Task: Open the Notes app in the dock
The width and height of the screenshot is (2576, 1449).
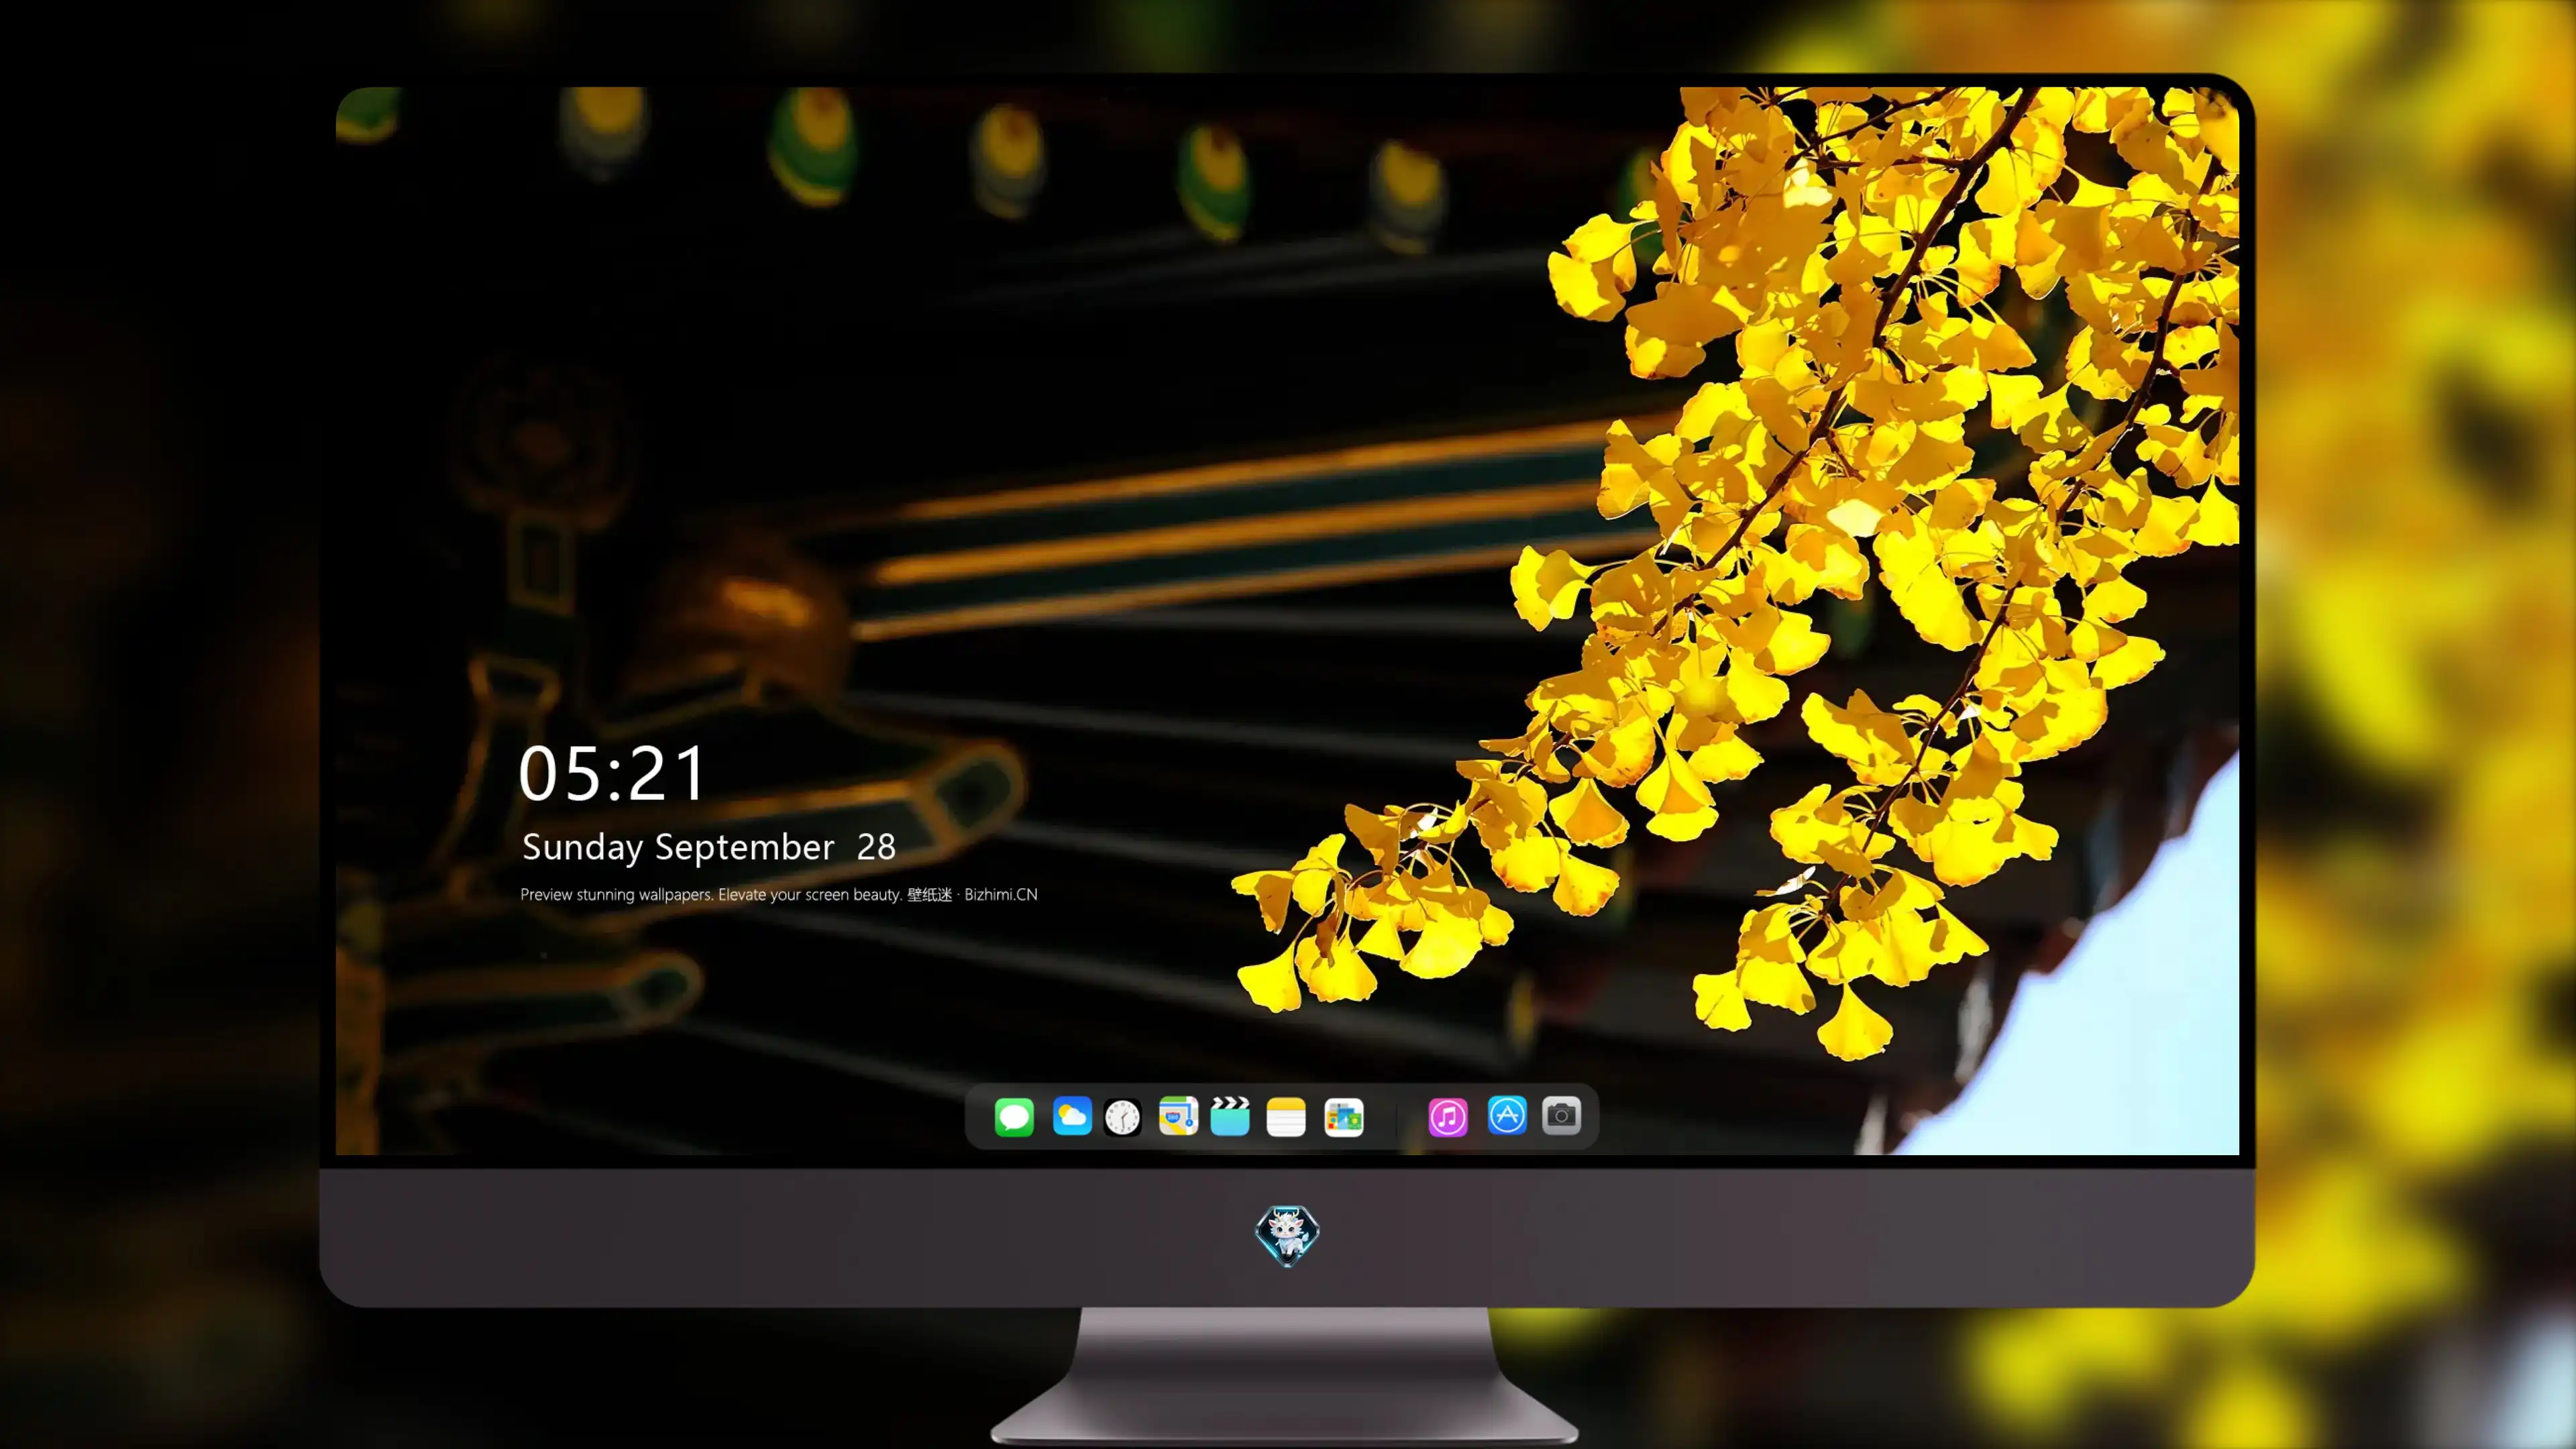Action: tap(1286, 1116)
